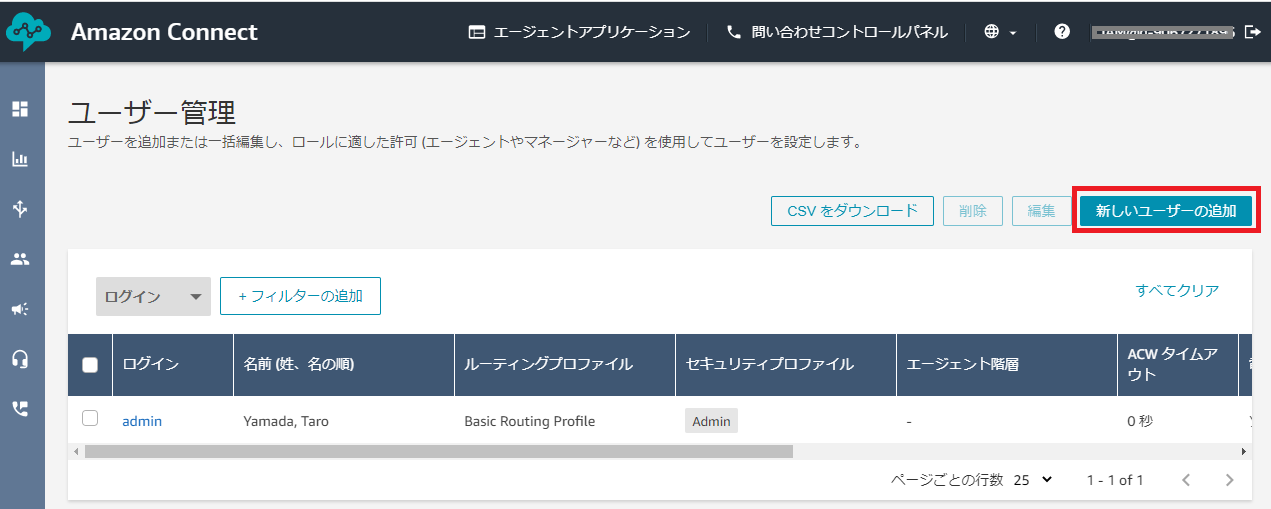Viewport: 1271px width, 509px height.
Task: Click the help question mark icon
Action: 1063,32
